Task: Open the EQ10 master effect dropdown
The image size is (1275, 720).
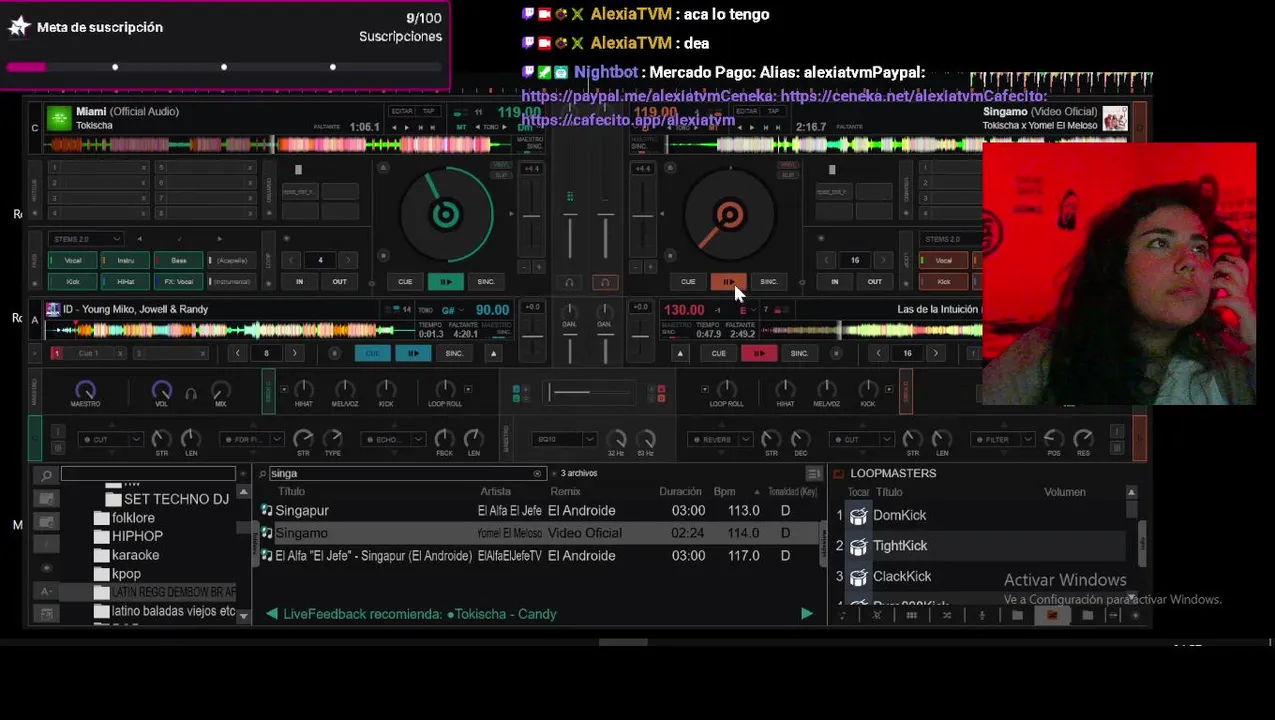Action: point(565,439)
